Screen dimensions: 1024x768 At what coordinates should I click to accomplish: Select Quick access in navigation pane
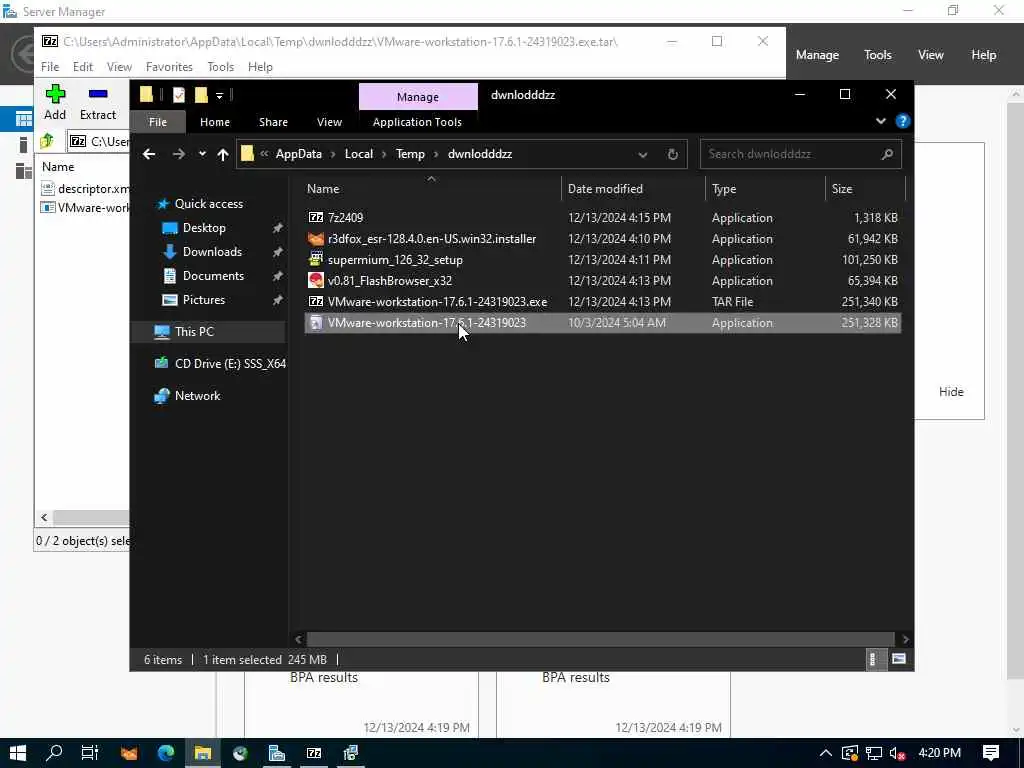(208, 204)
